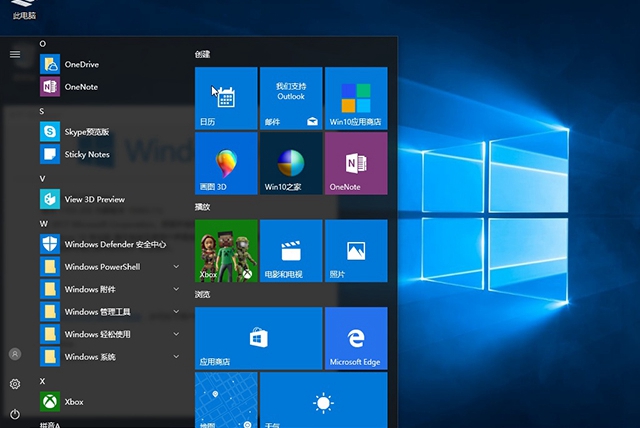This screenshot has height=428, width=640.
Task: Open Xbox in the app list
Action: point(110,401)
